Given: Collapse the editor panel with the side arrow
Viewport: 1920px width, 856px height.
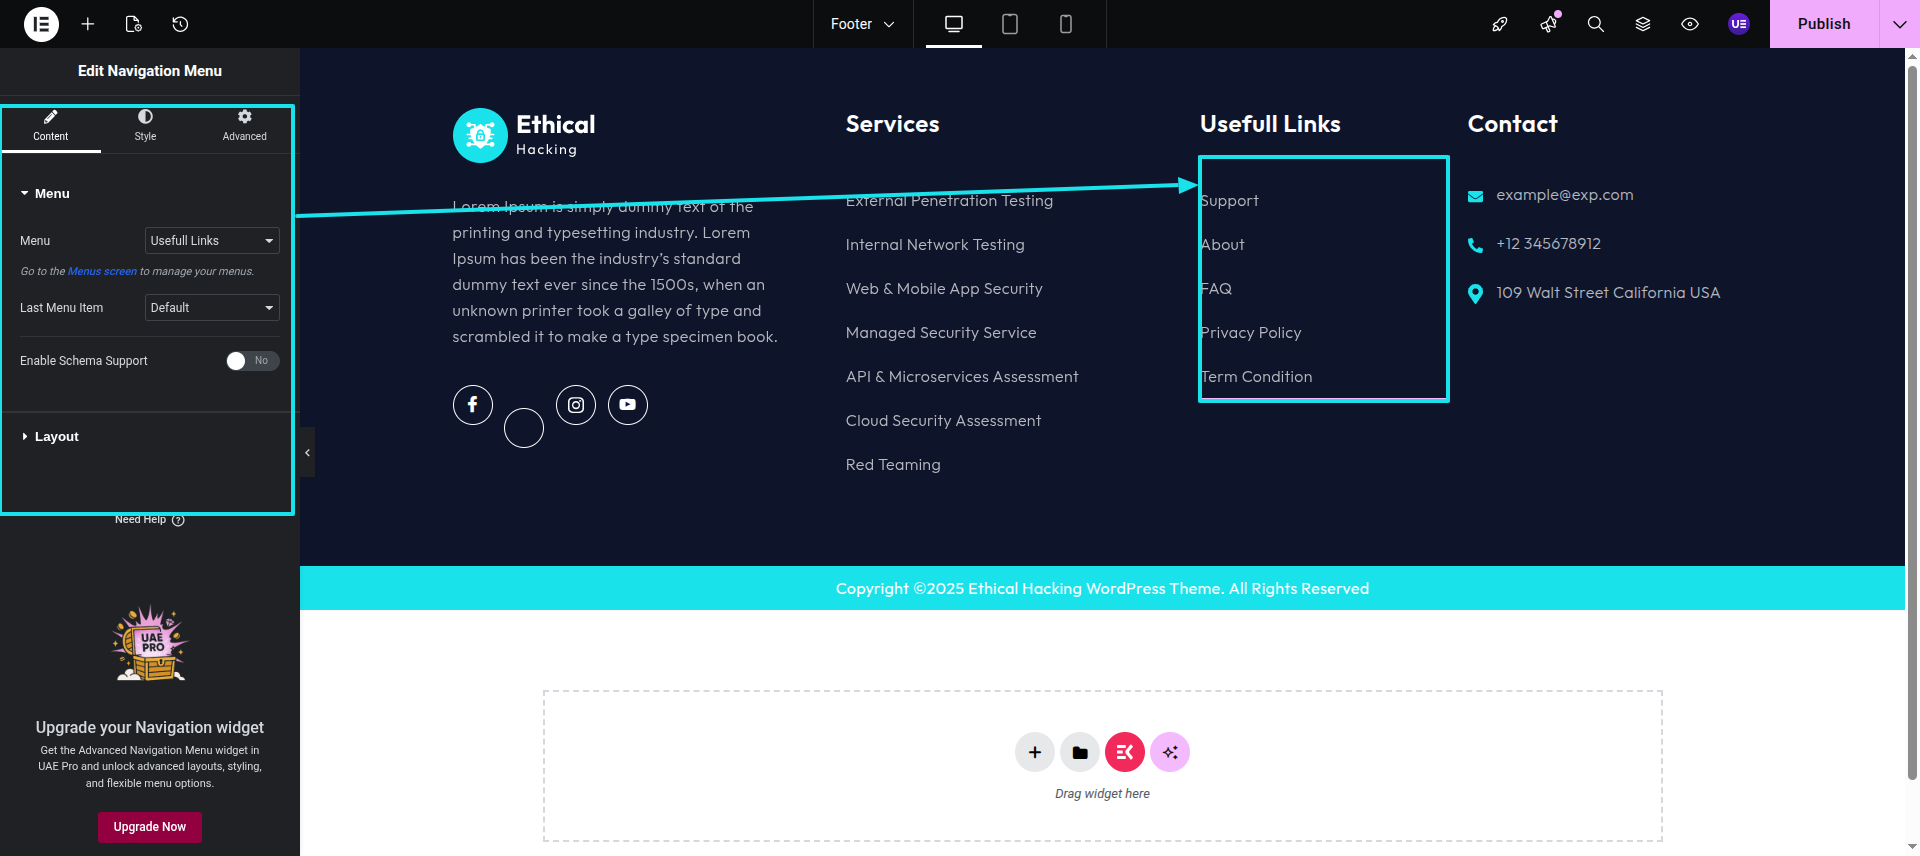Looking at the screenshot, I should click(x=307, y=453).
